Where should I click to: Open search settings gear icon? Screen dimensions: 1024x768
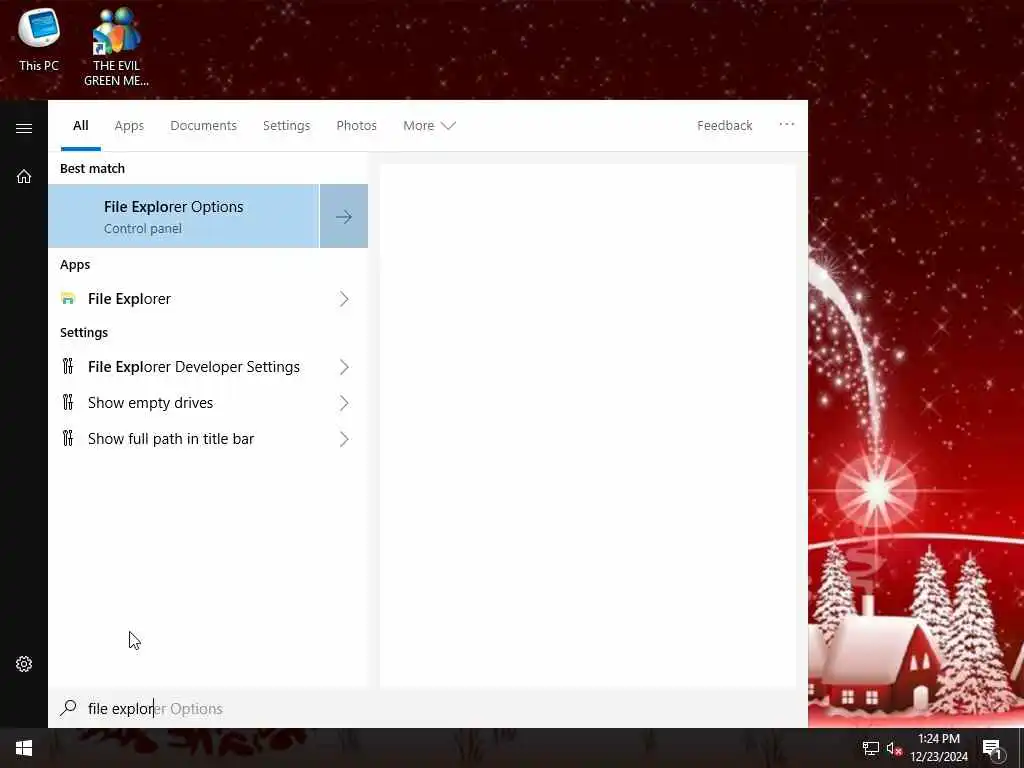[24, 664]
